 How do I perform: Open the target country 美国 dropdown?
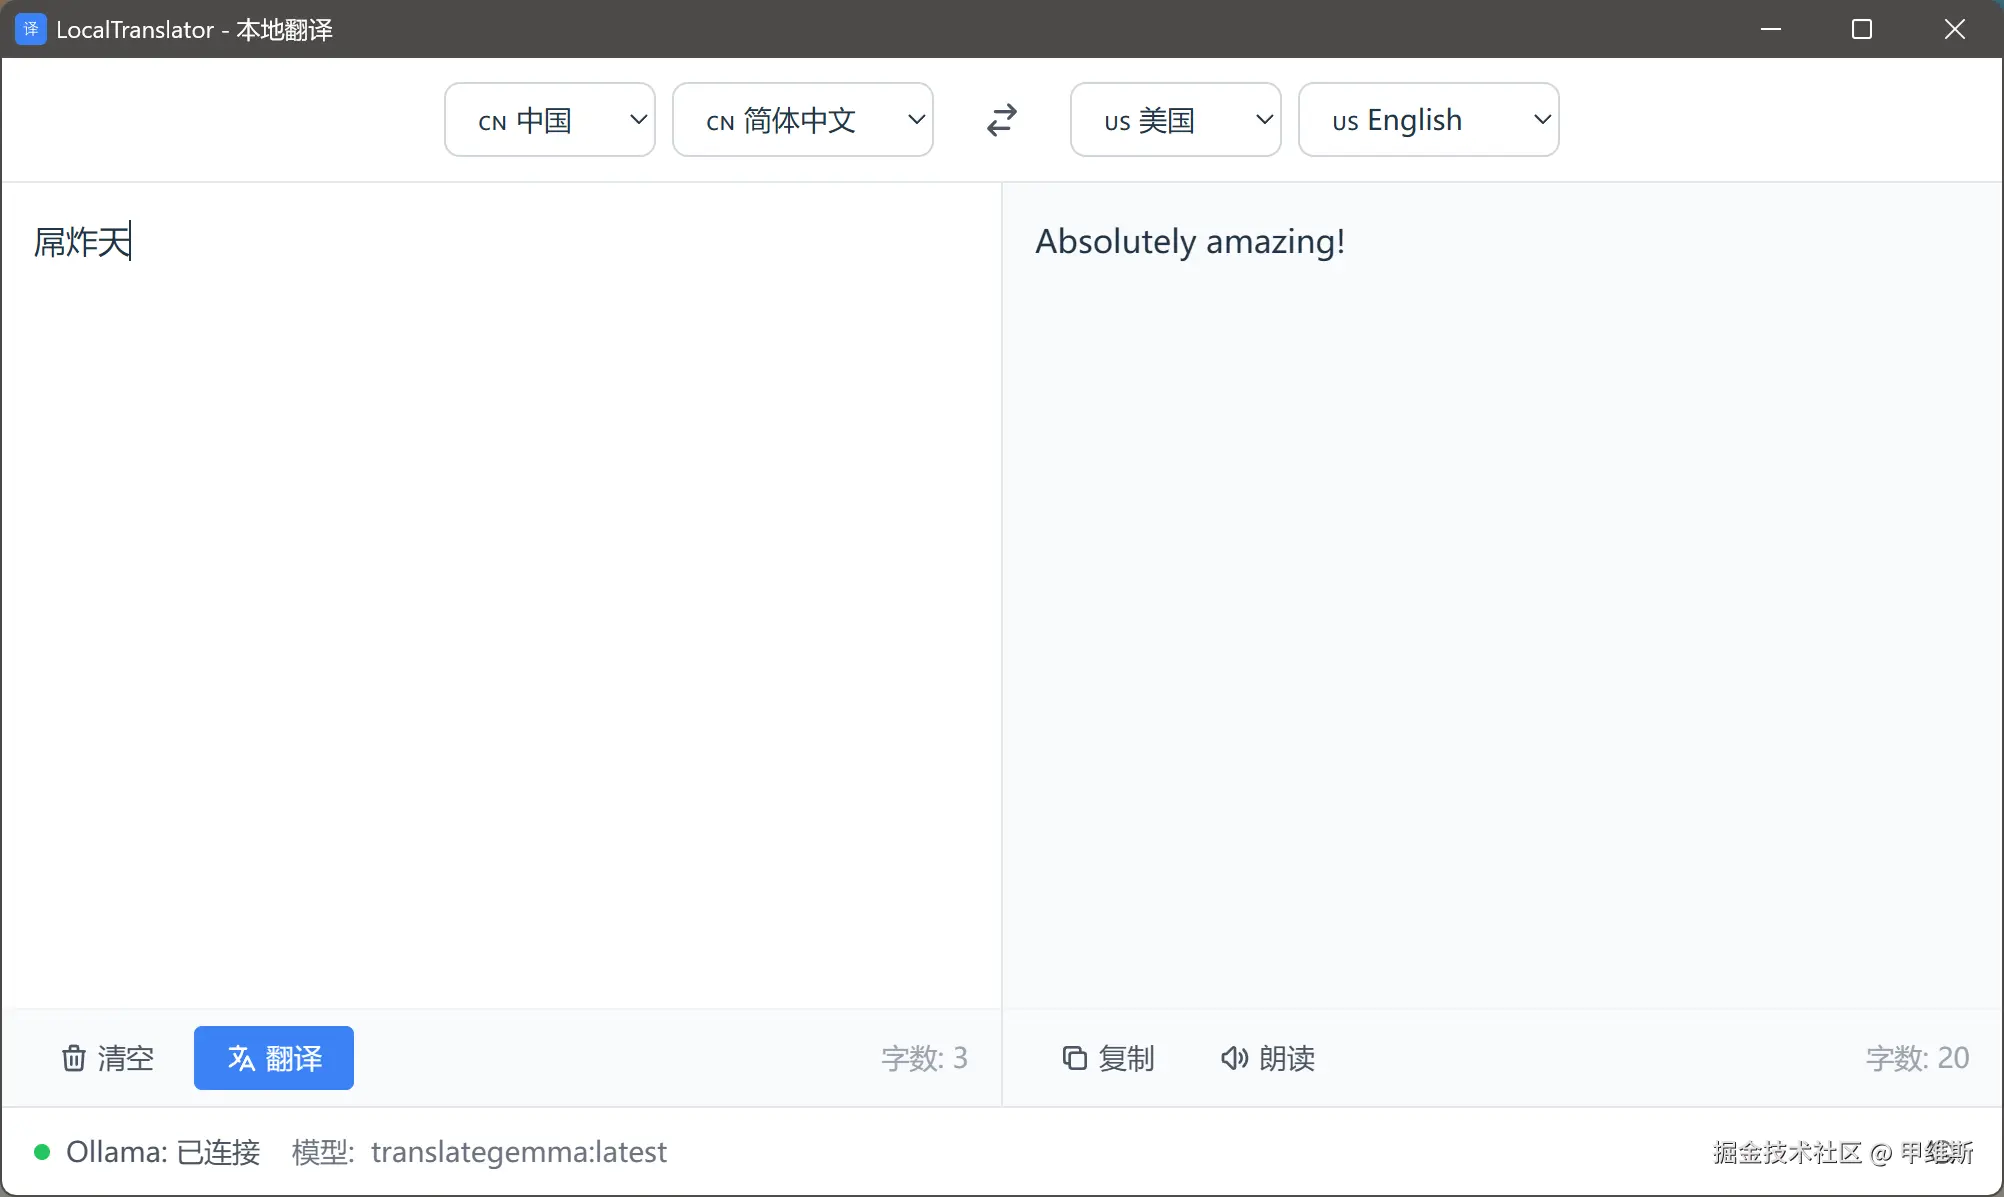click(1175, 120)
